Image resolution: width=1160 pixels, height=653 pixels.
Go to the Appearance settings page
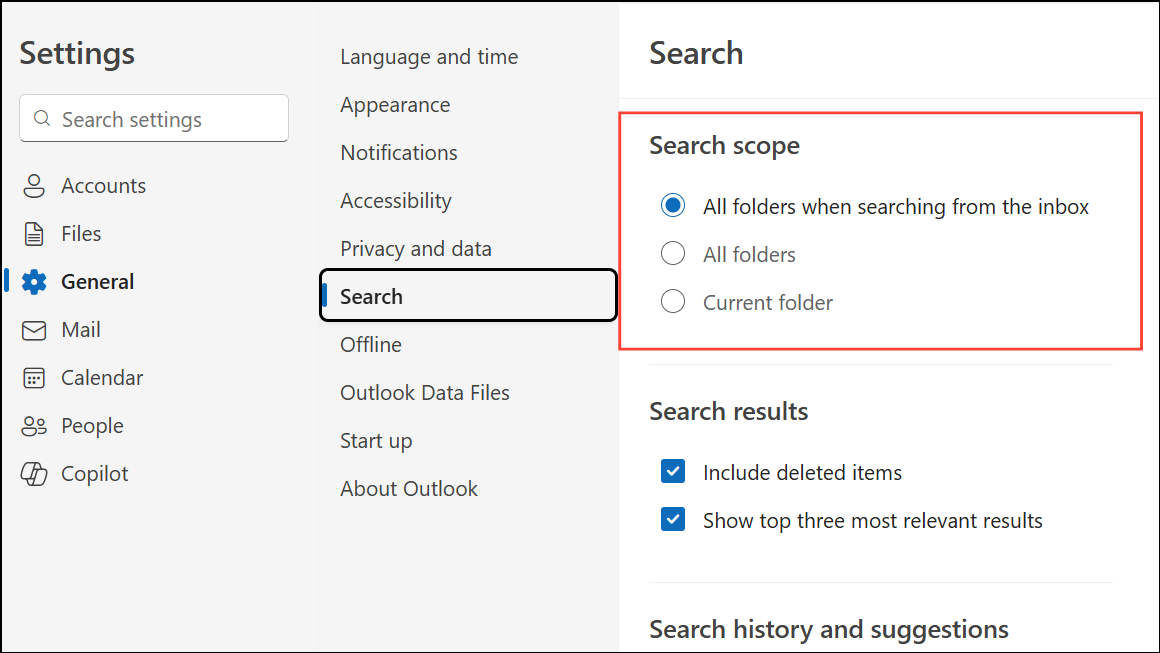click(x=395, y=105)
